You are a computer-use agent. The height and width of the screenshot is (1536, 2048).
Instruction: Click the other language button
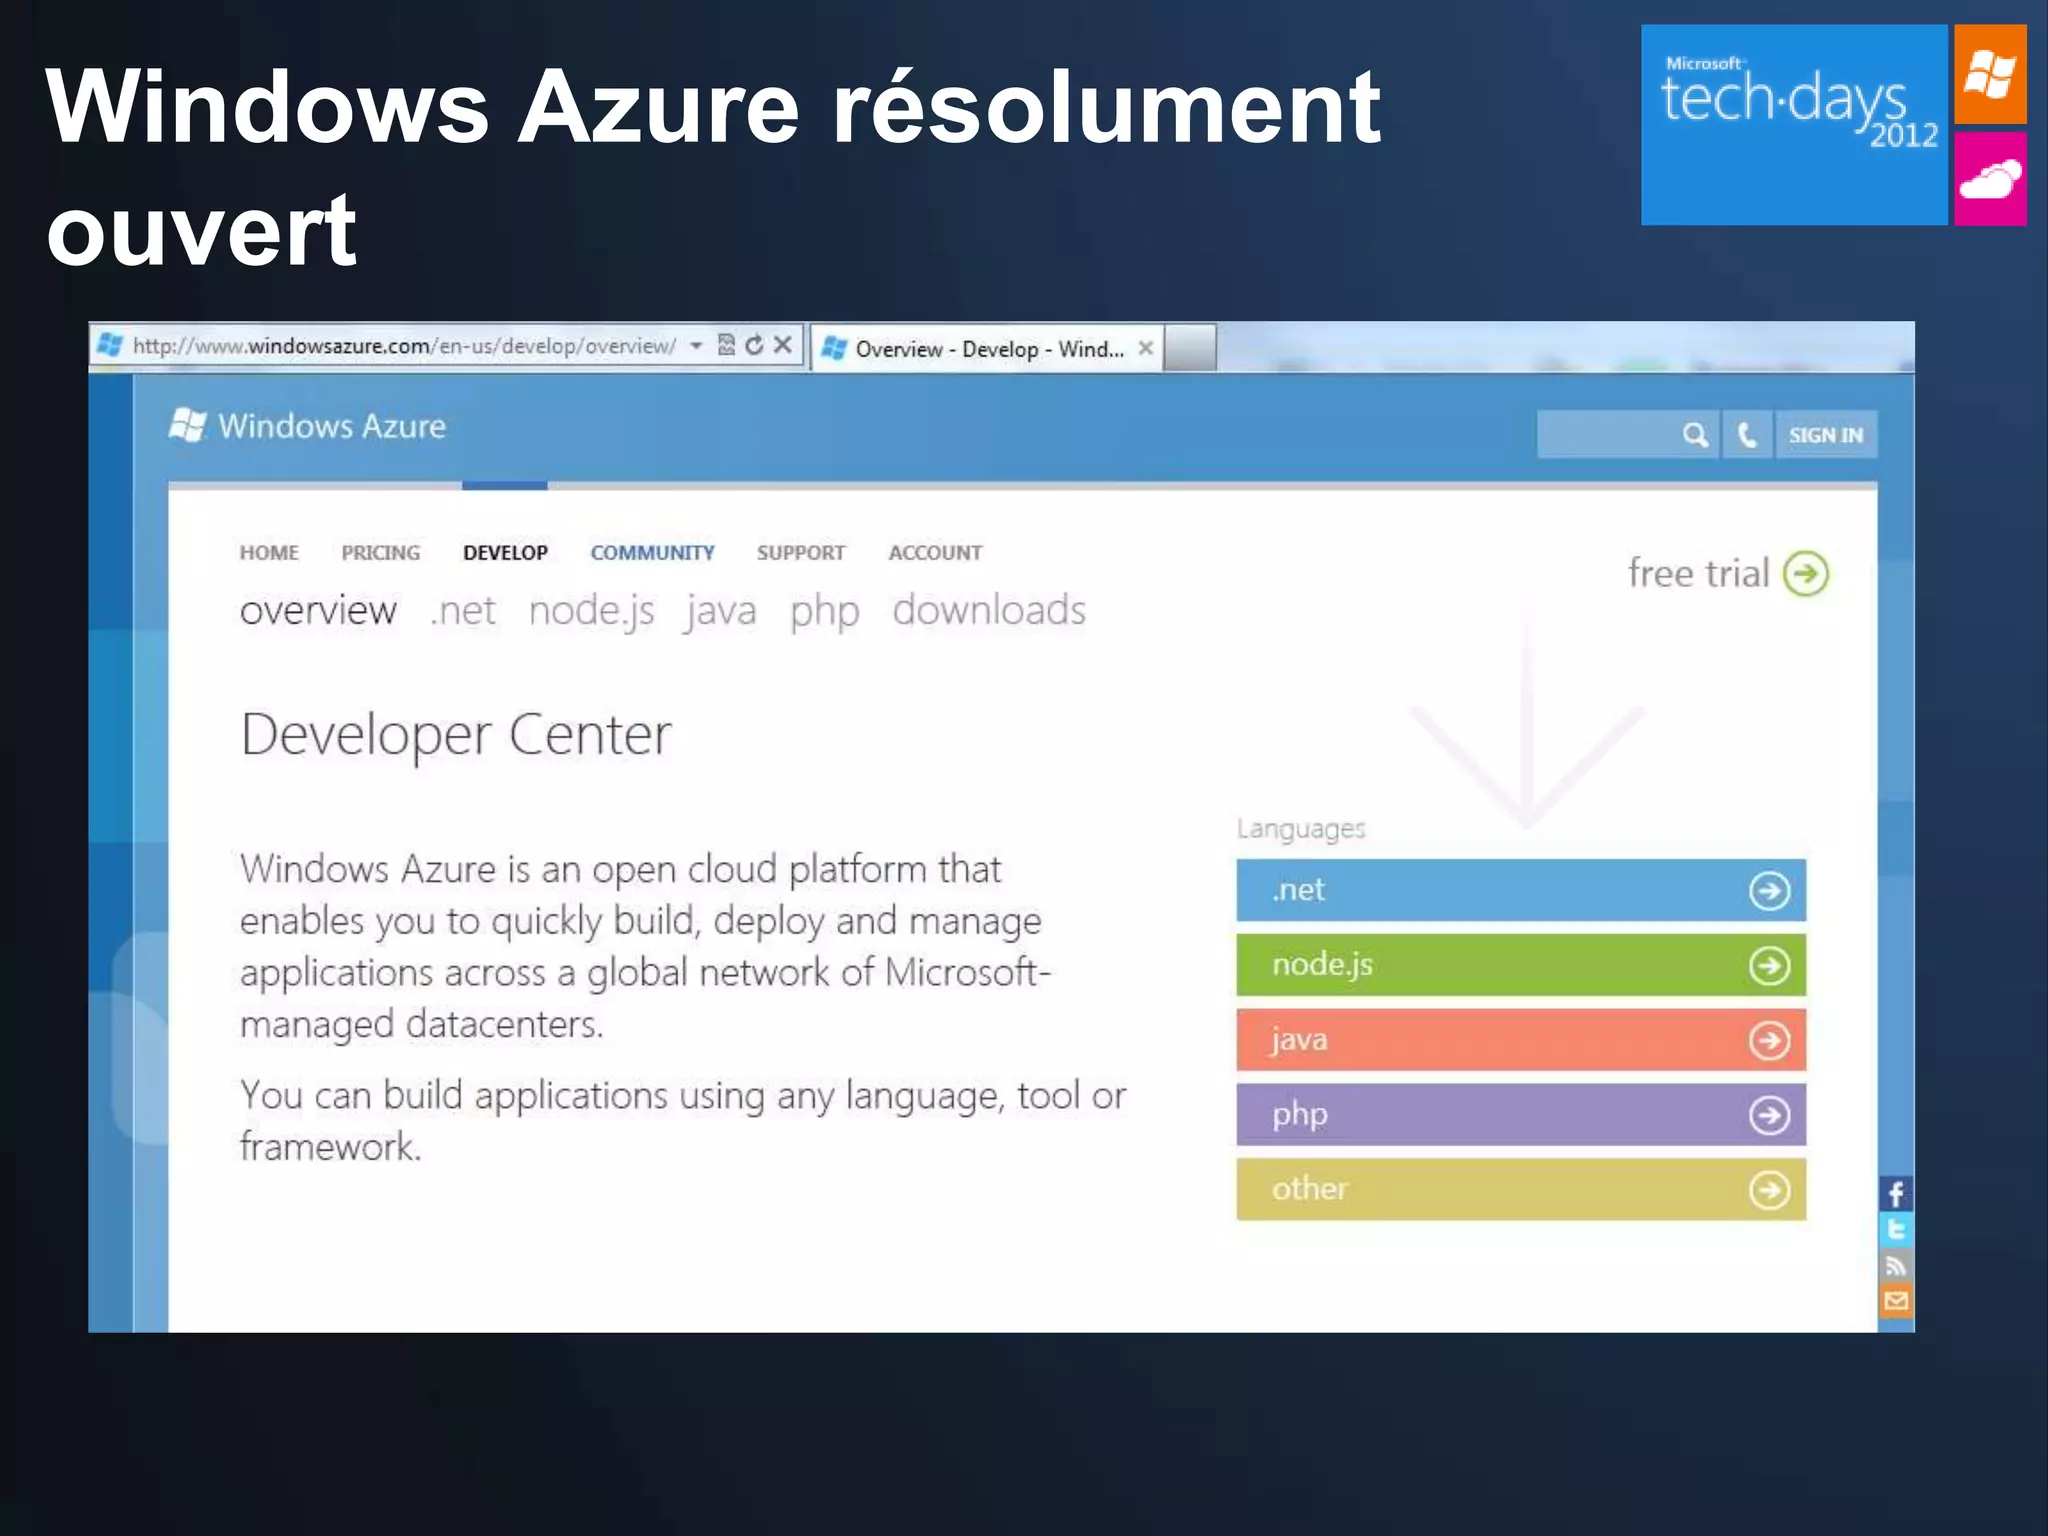click(x=1521, y=1190)
